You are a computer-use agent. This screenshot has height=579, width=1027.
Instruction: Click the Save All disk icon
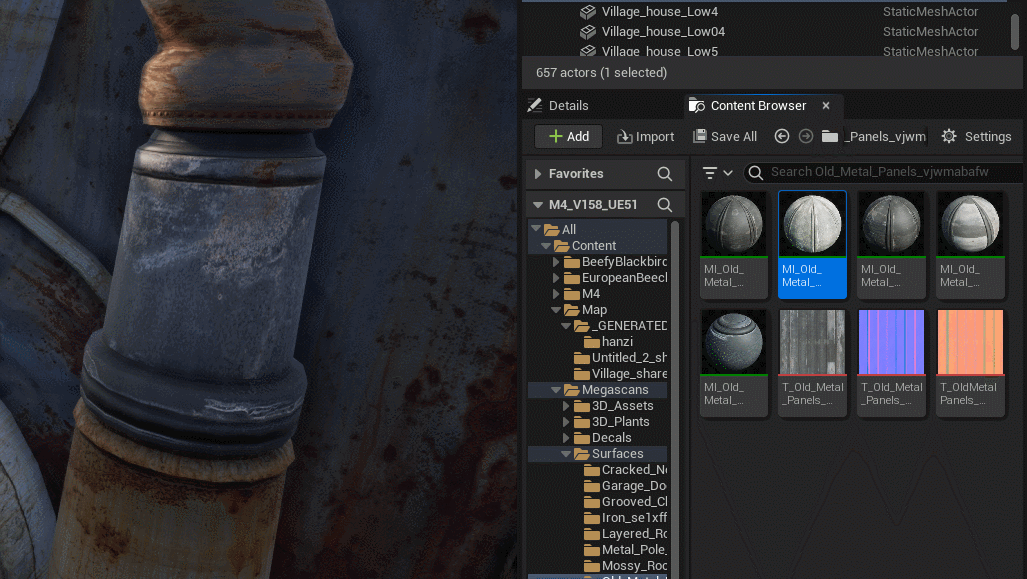point(700,137)
